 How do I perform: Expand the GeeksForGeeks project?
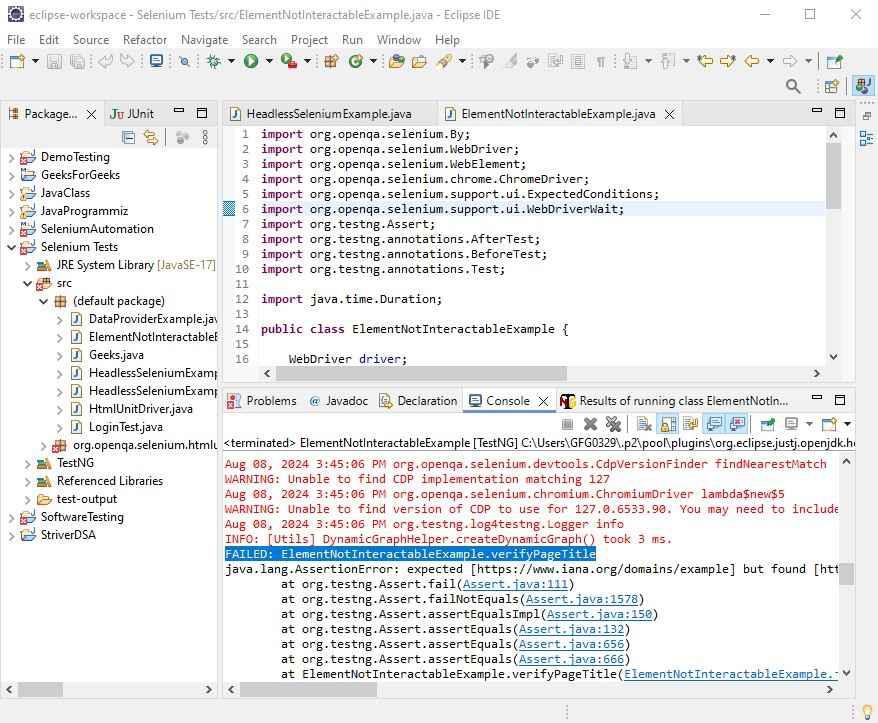[x=12, y=175]
